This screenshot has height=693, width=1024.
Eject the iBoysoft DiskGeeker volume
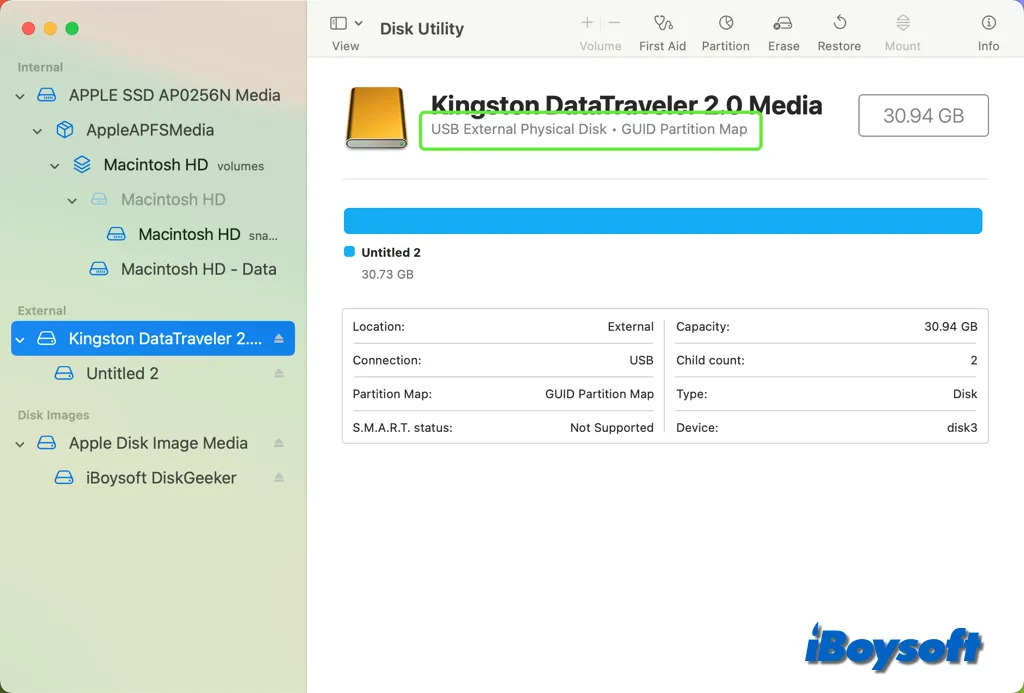279,477
